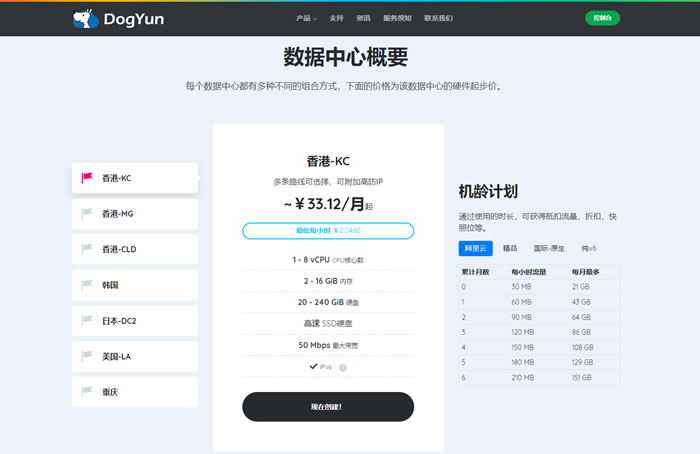Click the 现在创建! button
Screen dimensions: 700x454
328,407
